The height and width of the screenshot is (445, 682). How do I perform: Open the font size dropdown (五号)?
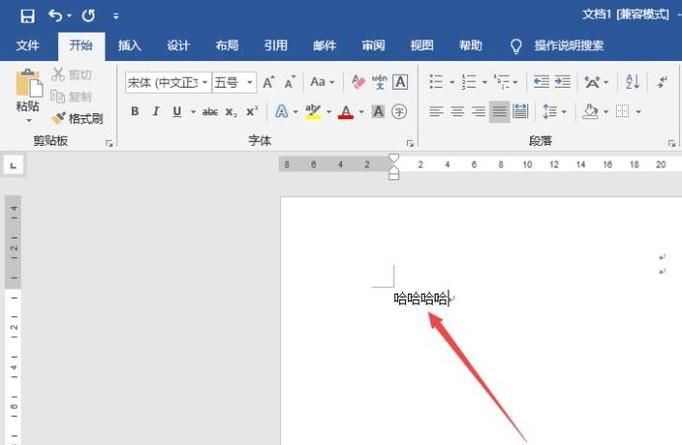[x=250, y=82]
